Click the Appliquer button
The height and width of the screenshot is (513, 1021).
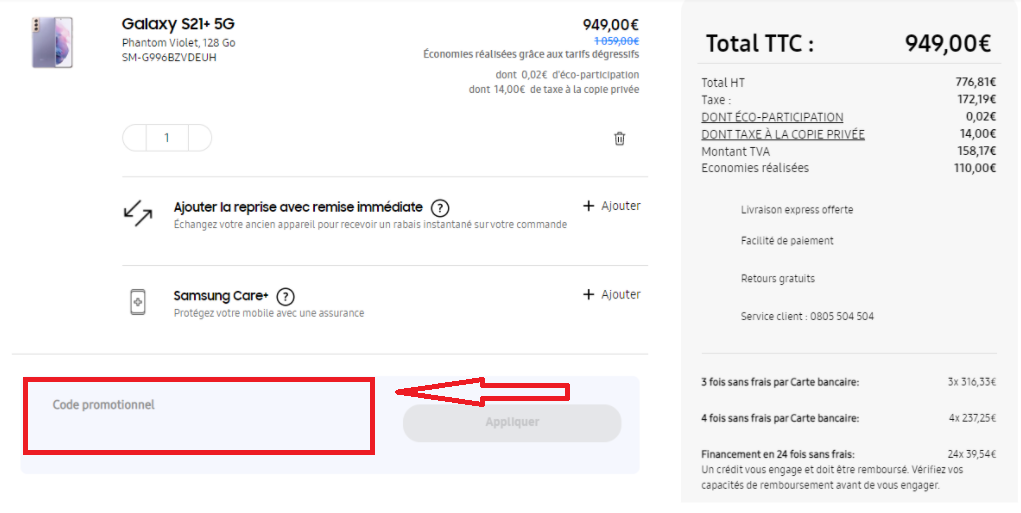coord(512,423)
